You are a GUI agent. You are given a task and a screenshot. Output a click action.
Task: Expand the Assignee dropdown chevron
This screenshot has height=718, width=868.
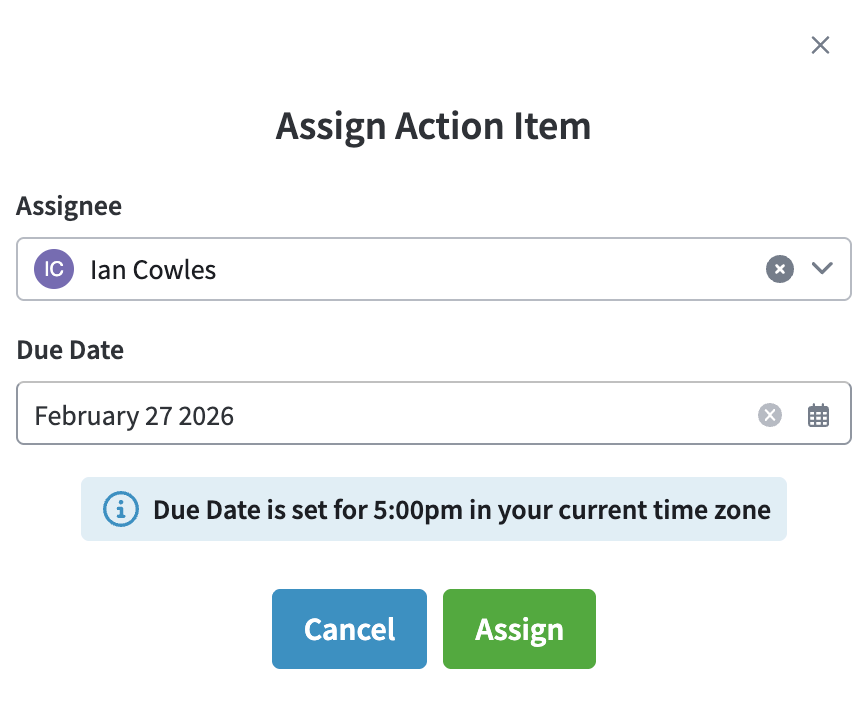(822, 268)
